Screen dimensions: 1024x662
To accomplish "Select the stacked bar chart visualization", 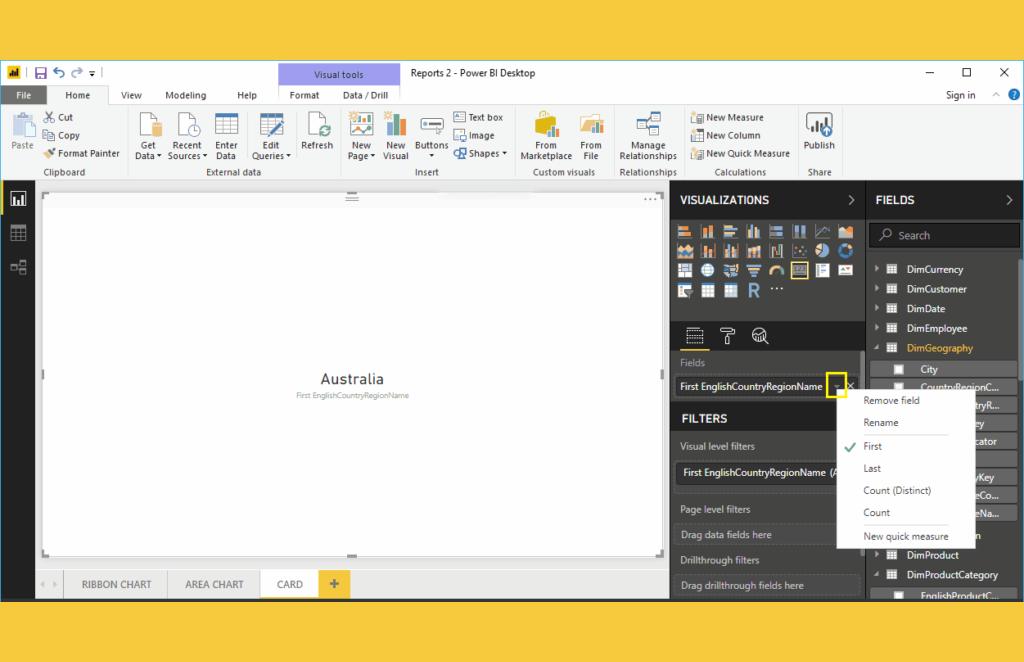I will click(684, 231).
